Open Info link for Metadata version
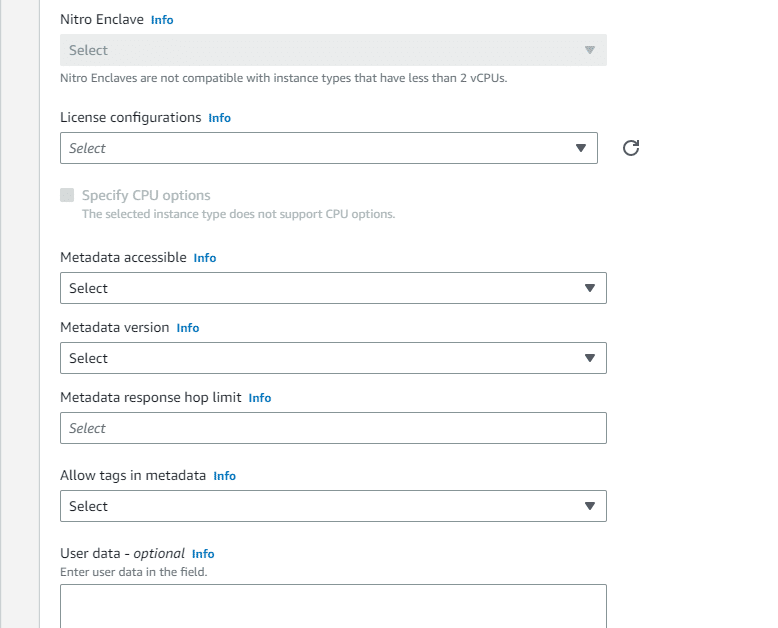Viewport: 778px width, 628px height. 188,328
